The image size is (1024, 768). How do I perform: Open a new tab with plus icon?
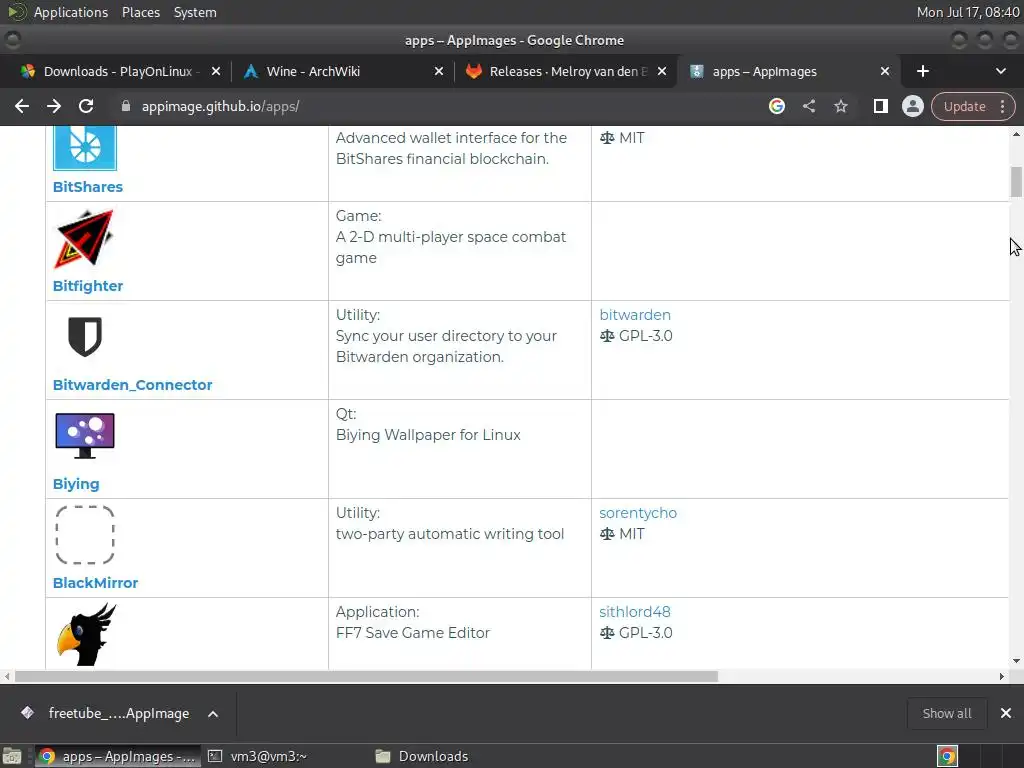point(923,71)
